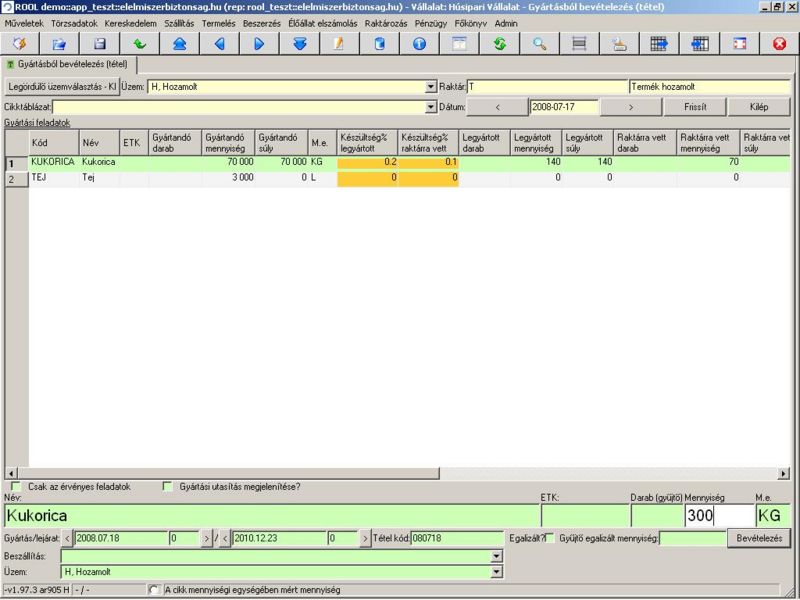
Task: Click the green refresh arrows toolbar icon
Action: tap(499, 44)
